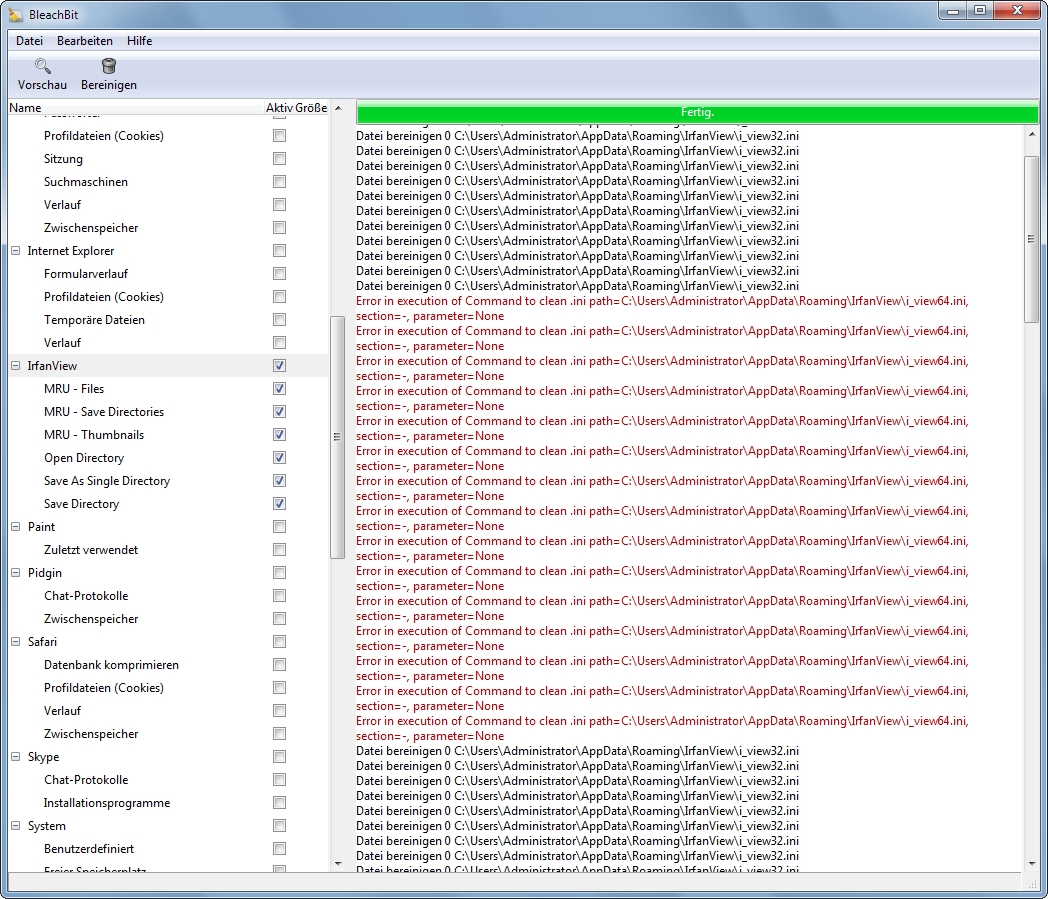The height and width of the screenshot is (899, 1048).
Task: Collapse the Pidgin tree node
Action: (16, 573)
